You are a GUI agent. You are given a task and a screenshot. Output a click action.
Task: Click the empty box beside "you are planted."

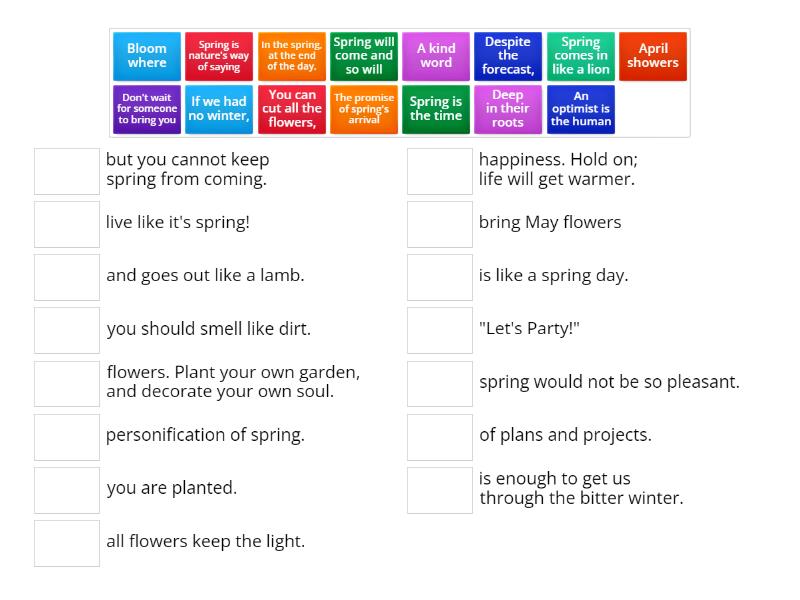point(66,490)
